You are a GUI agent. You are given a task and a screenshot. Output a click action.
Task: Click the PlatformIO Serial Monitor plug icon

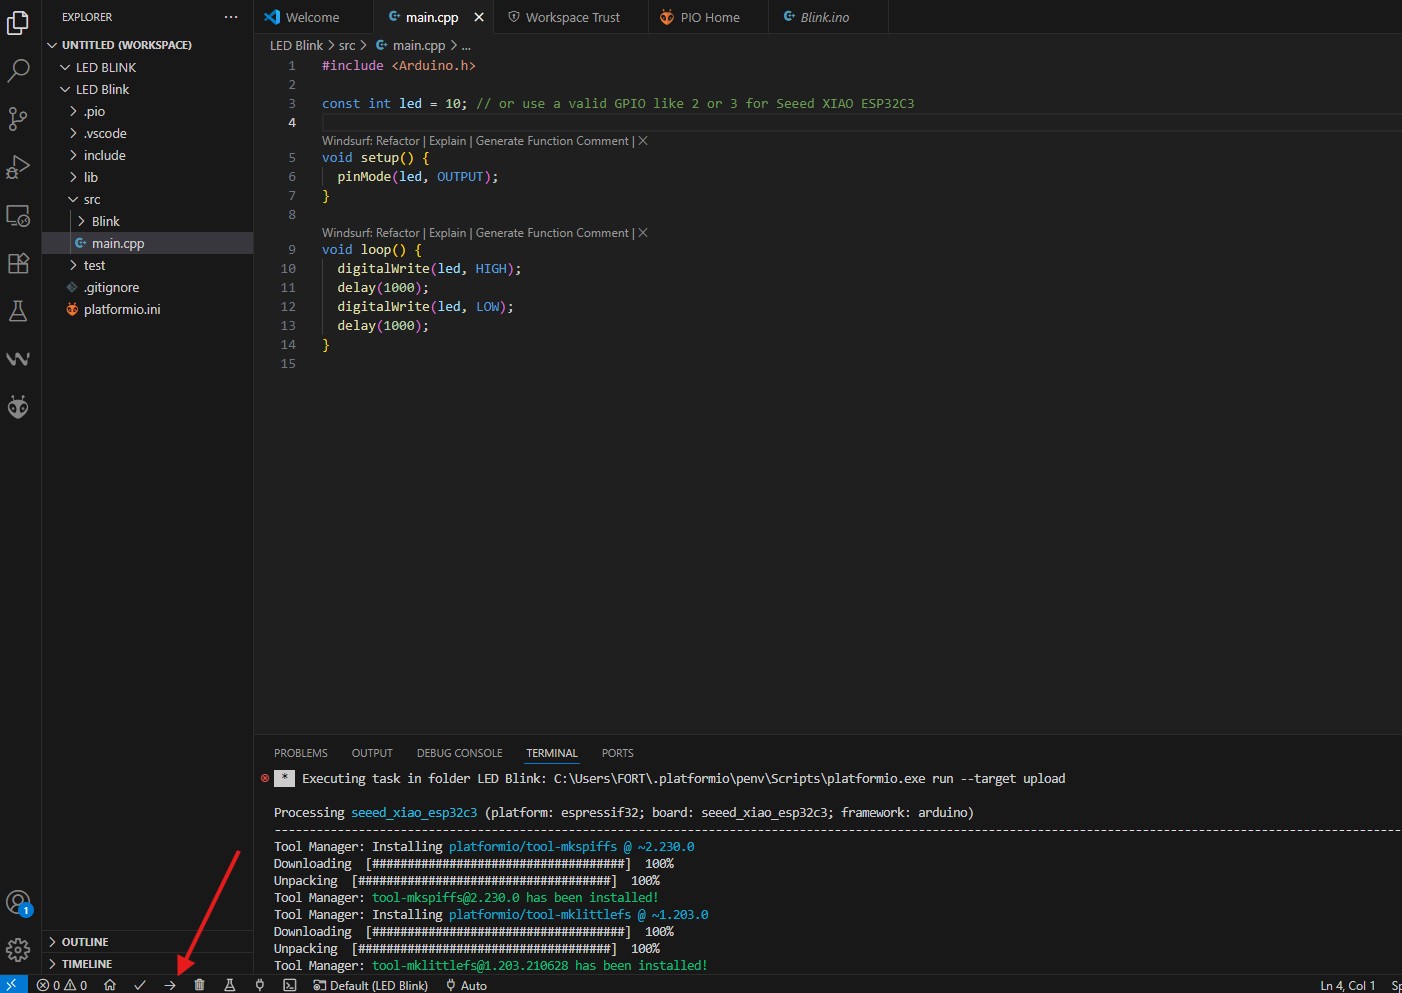point(259,985)
